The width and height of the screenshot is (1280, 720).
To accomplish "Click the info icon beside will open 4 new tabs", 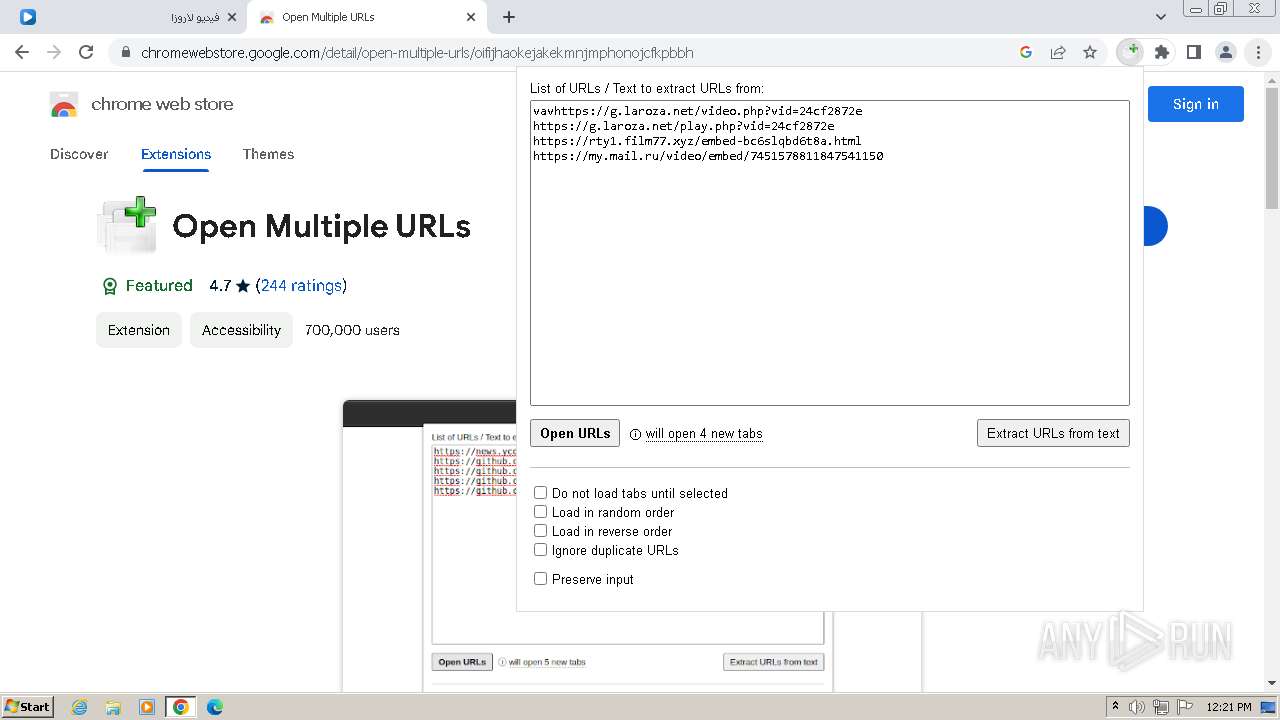I will coord(636,434).
